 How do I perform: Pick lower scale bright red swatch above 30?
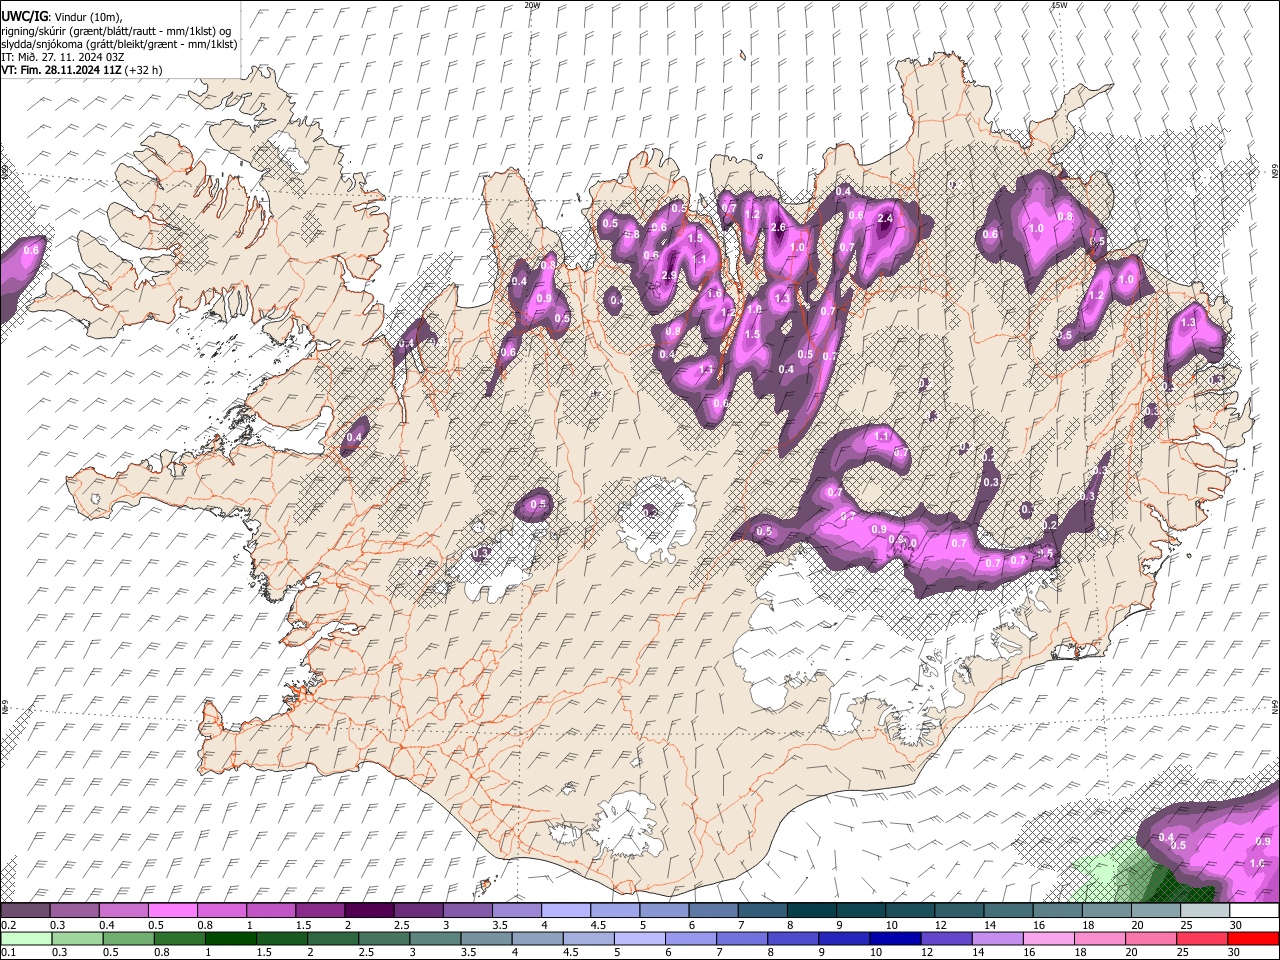point(1253,938)
